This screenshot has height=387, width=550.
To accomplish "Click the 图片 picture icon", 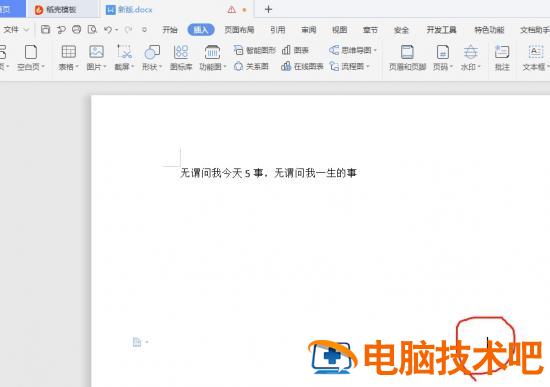I will pyautogui.click(x=96, y=52).
